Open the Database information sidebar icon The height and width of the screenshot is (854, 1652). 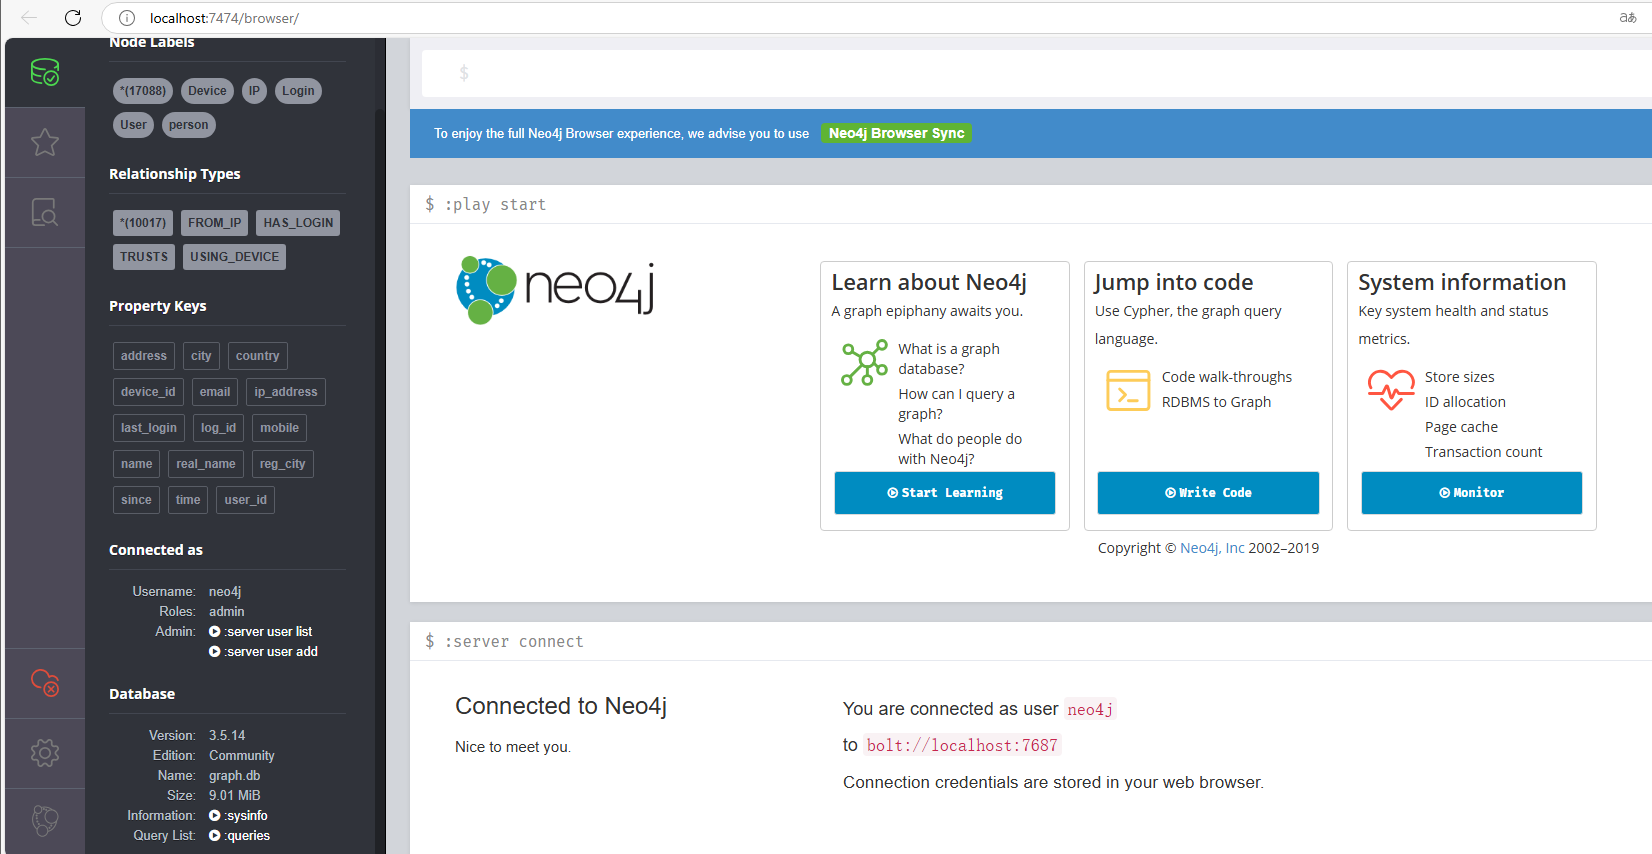coord(45,72)
